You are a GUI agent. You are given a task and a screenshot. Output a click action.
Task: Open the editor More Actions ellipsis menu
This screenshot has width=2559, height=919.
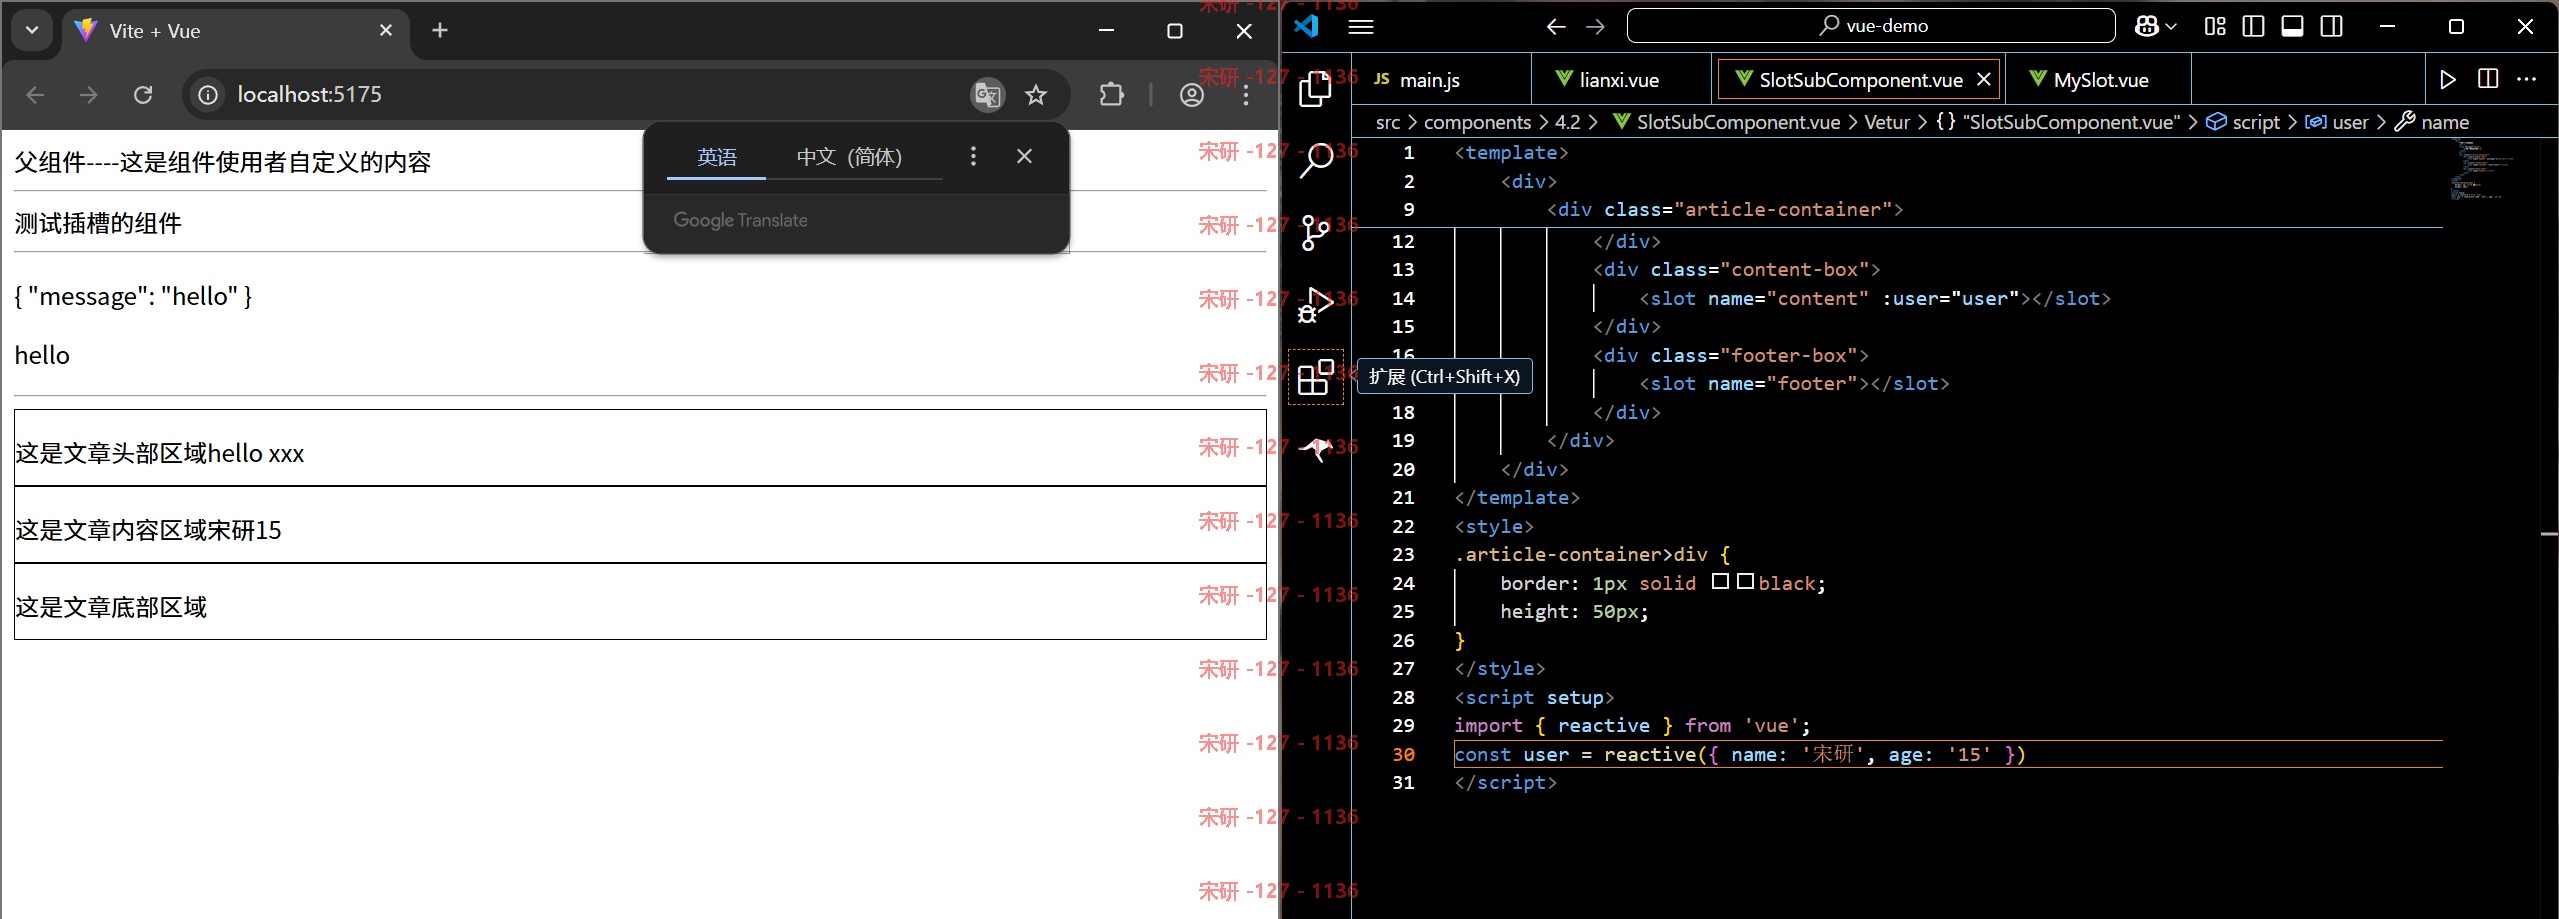coord(2526,79)
